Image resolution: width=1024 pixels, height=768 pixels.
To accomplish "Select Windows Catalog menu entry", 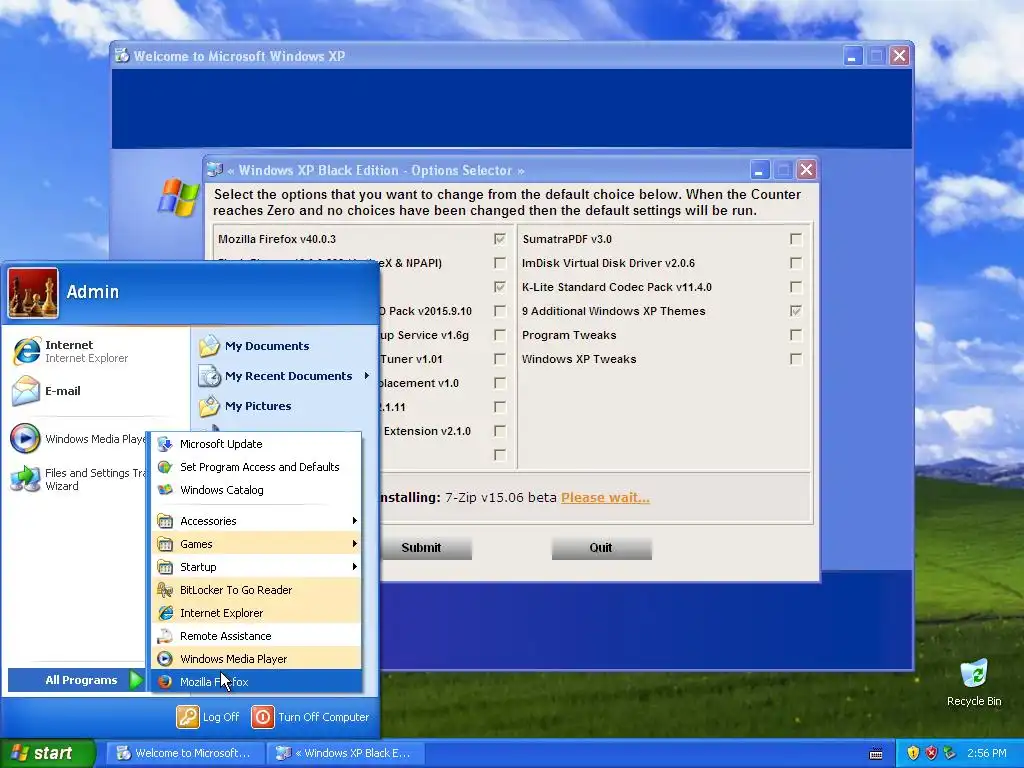I will pyautogui.click(x=257, y=490).
